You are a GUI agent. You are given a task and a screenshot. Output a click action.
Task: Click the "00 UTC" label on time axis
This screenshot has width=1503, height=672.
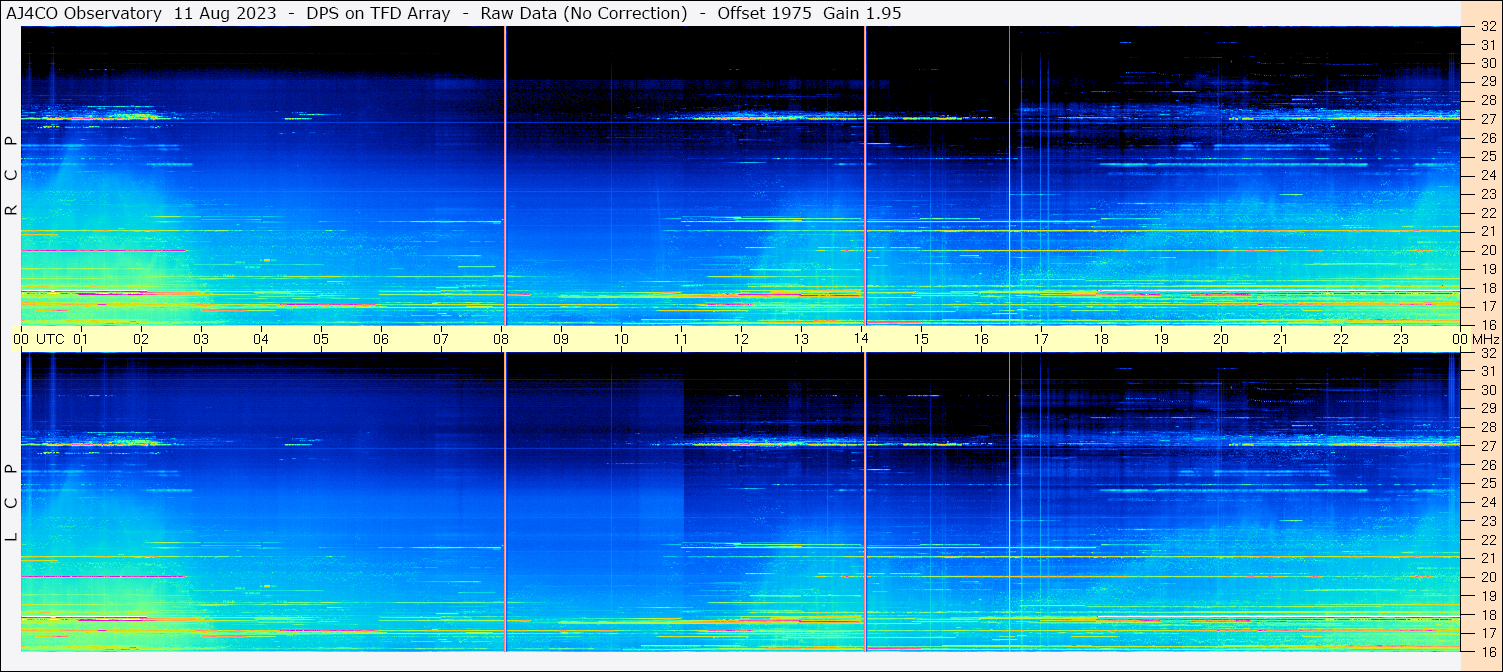[x=38, y=339]
